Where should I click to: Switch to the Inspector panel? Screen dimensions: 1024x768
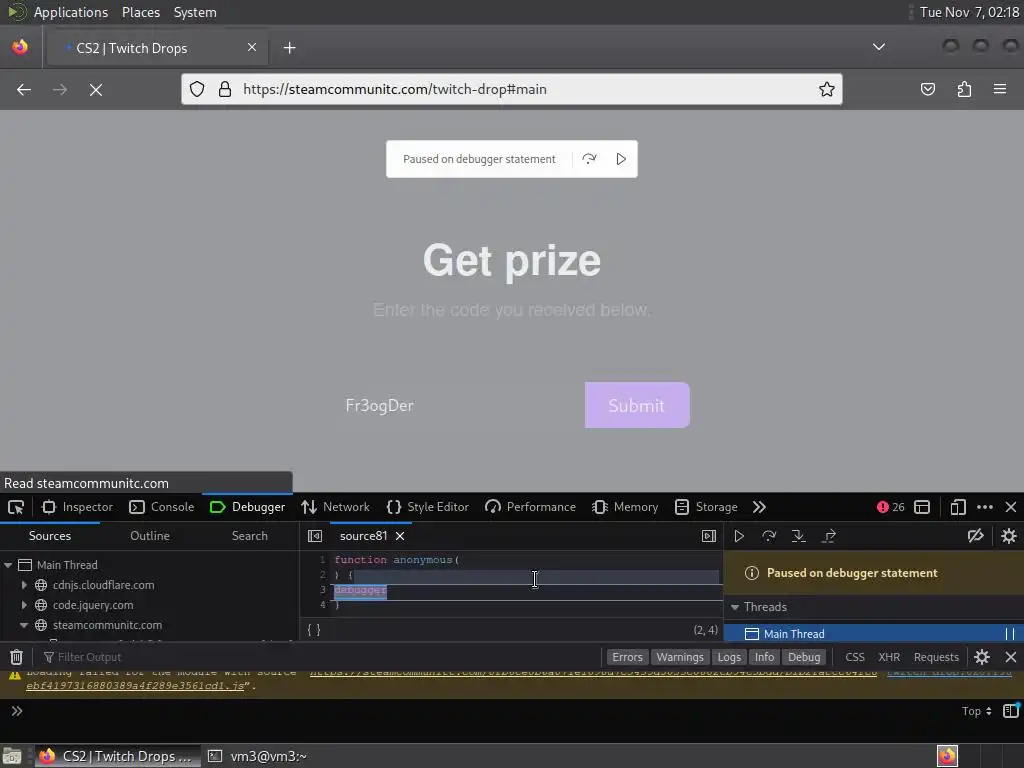78,507
